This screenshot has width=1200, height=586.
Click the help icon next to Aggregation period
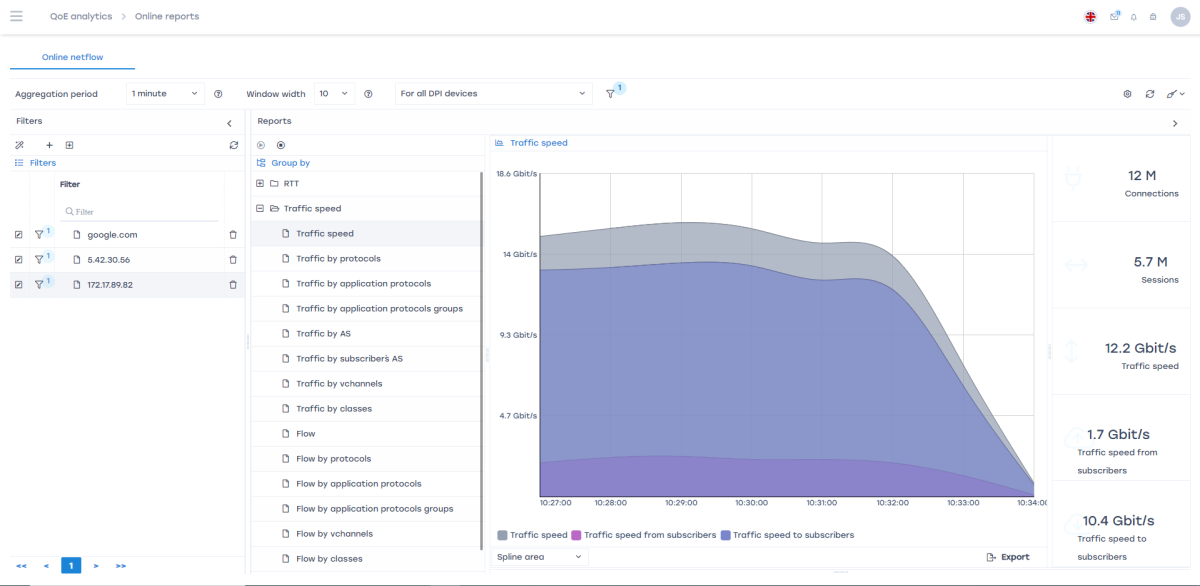tap(218, 94)
